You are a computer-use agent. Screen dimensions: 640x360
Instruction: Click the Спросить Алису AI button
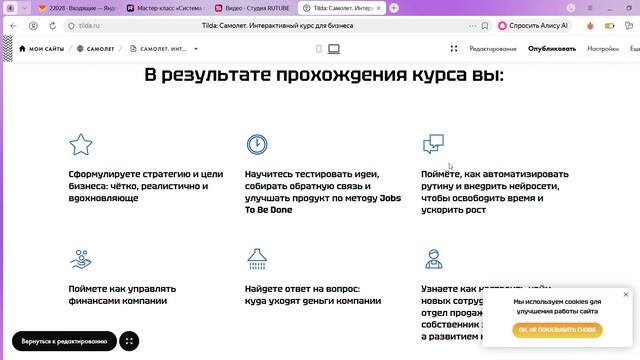pos(534,26)
